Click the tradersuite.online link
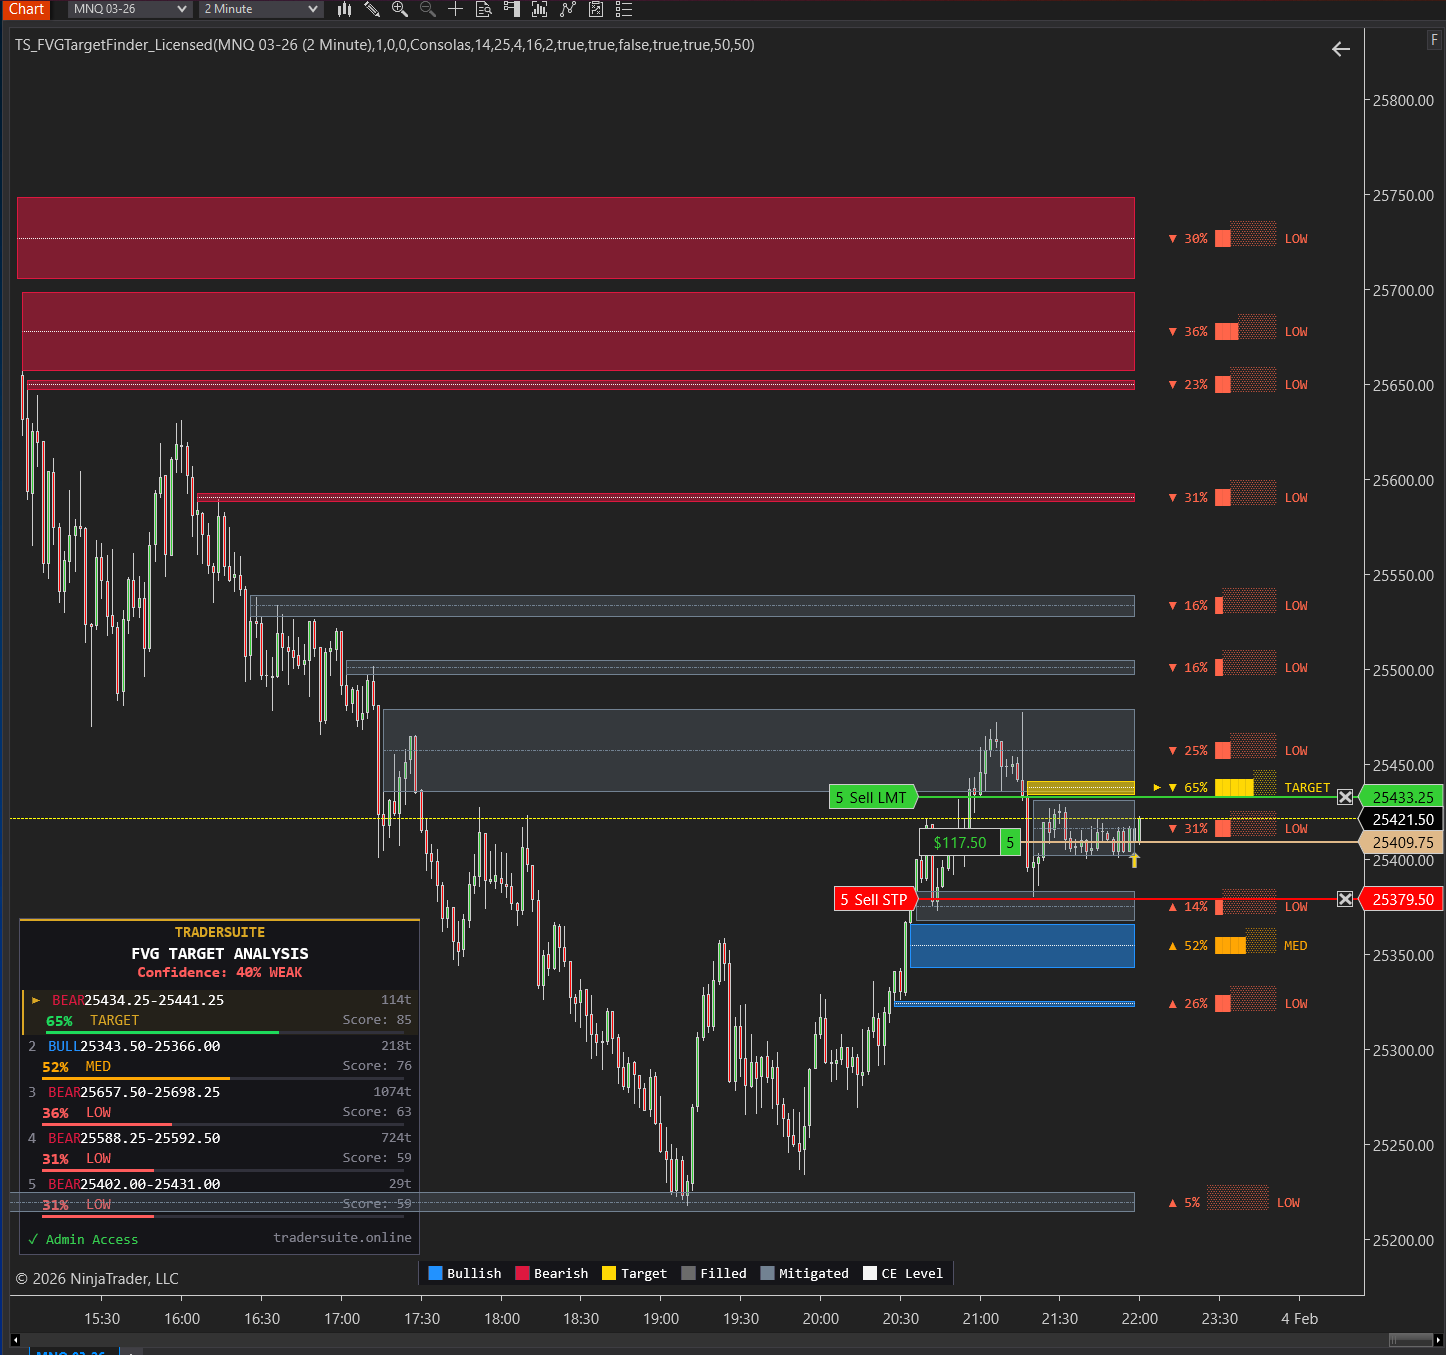Viewport: 1446px width, 1355px height. coord(342,1237)
